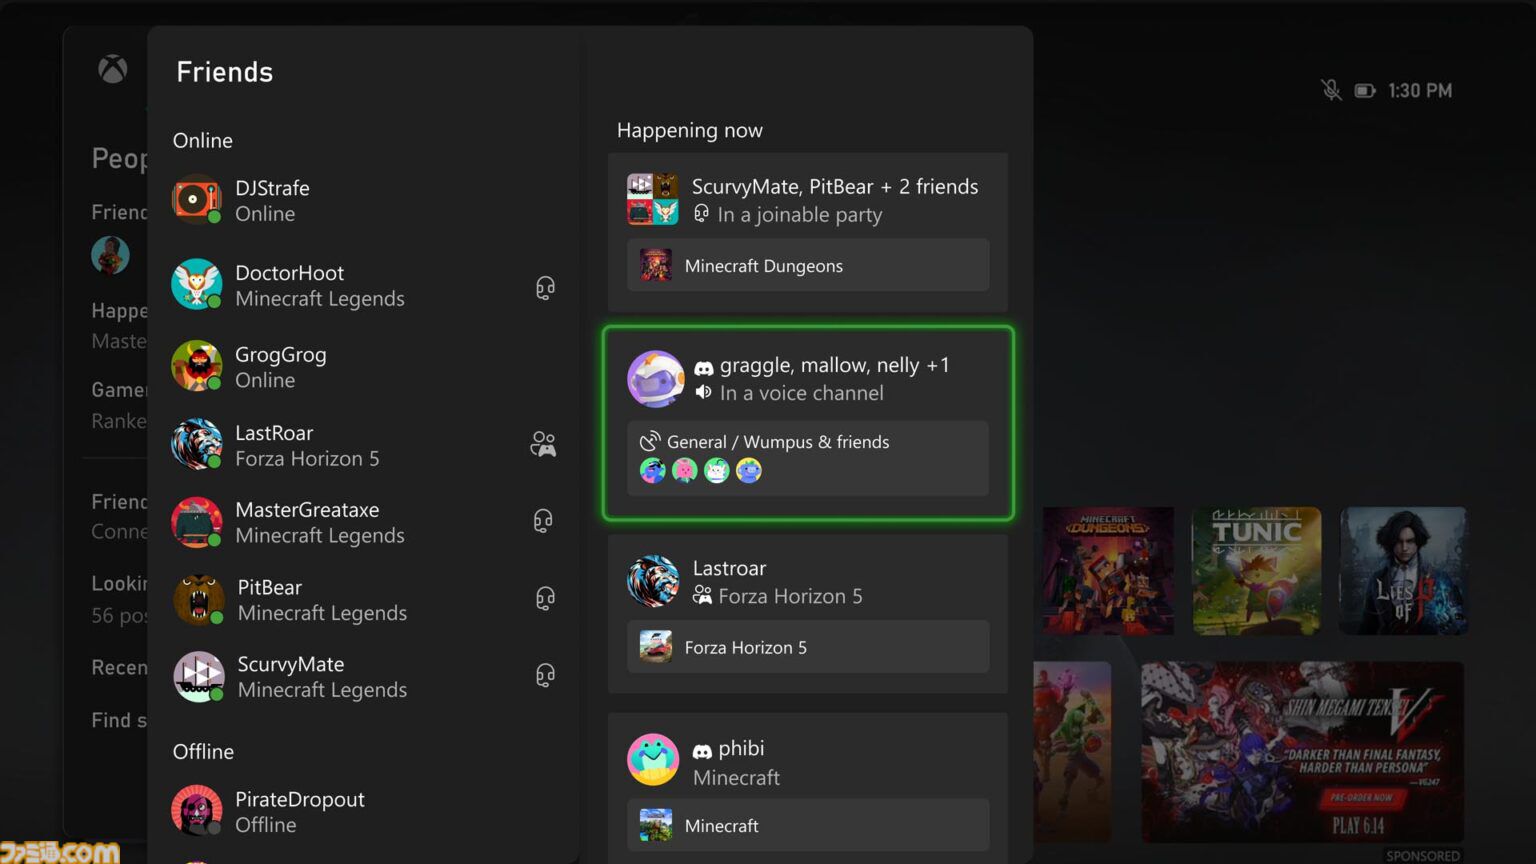The width and height of the screenshot is (1536, 864).
Task: Click the Xbox logo icon
Action: (112, 69)
